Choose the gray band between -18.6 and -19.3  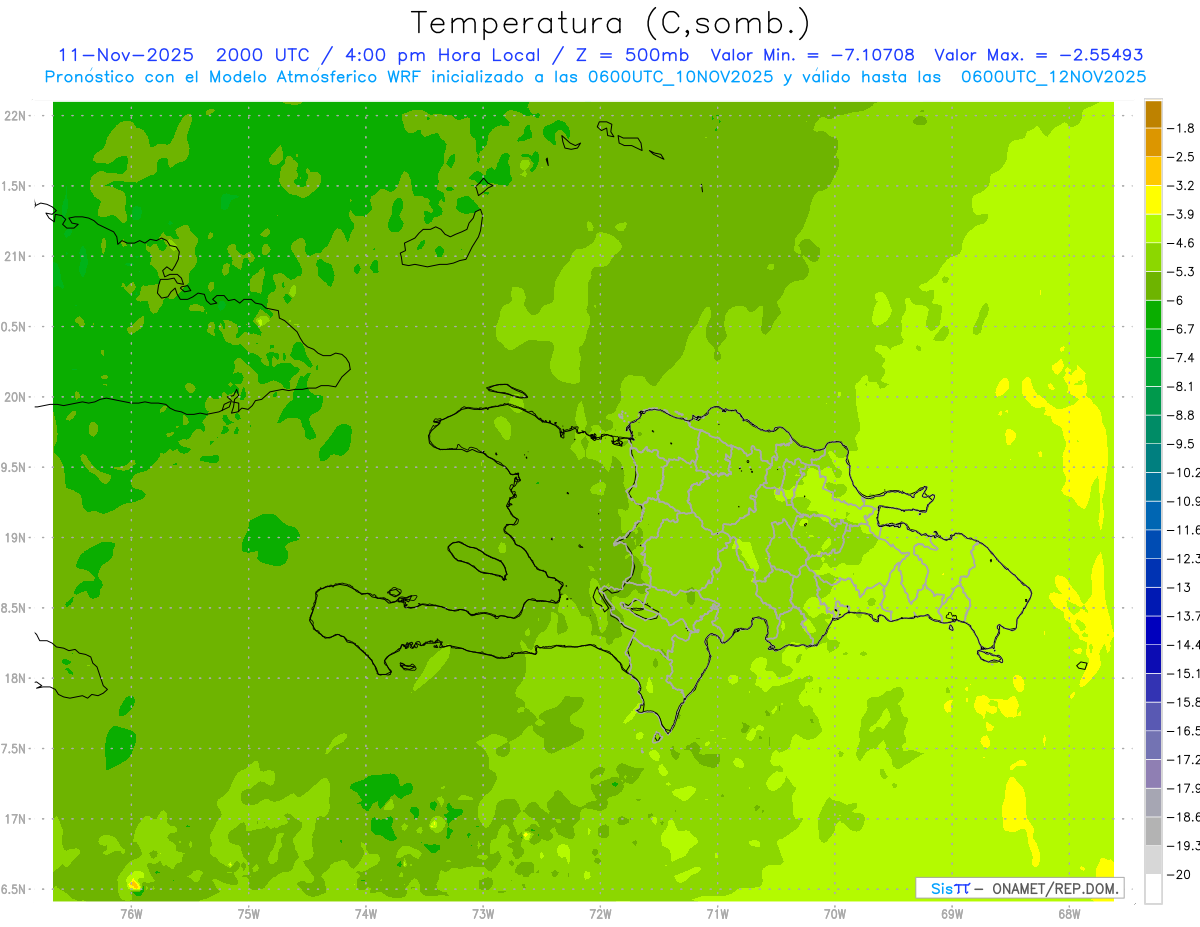point(1154,831)
